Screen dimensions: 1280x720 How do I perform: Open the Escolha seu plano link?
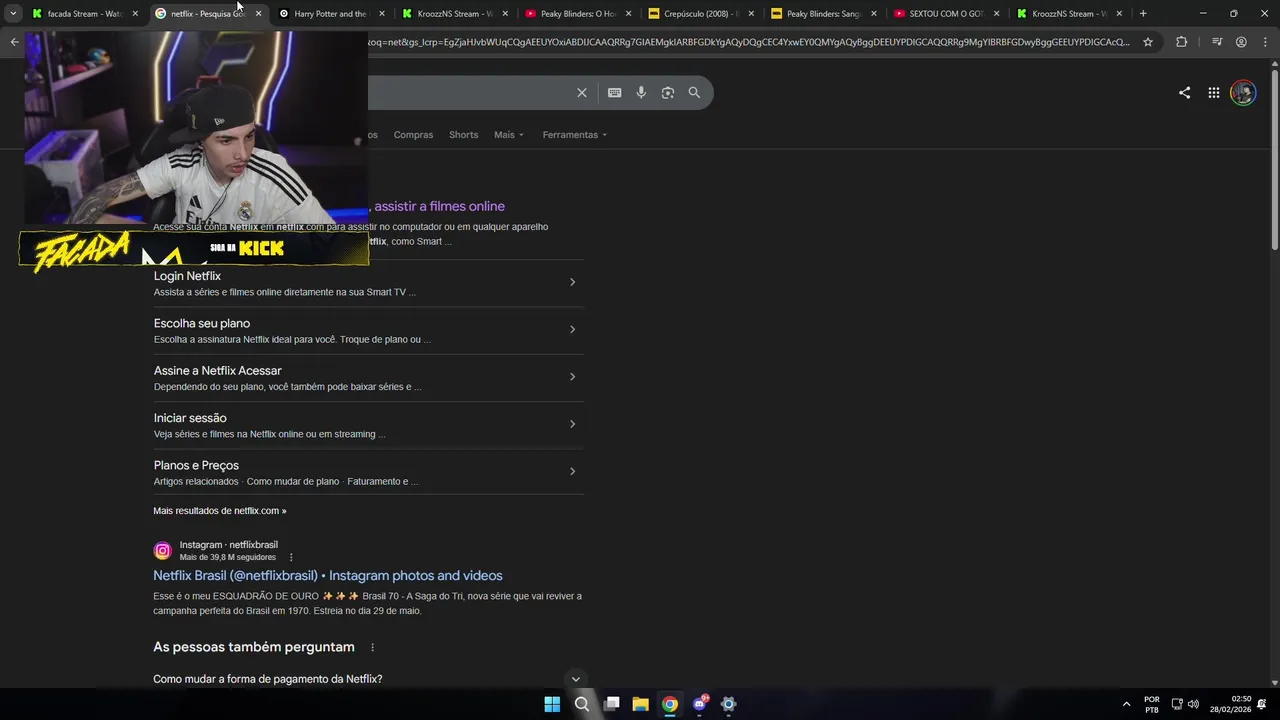[x=202, y=324]
